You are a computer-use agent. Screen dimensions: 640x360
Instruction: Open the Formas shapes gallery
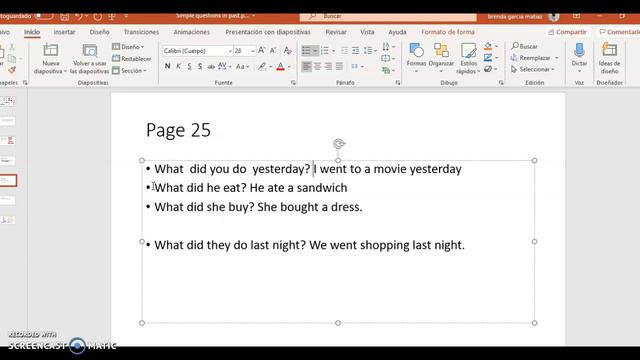tap(416, 58)
